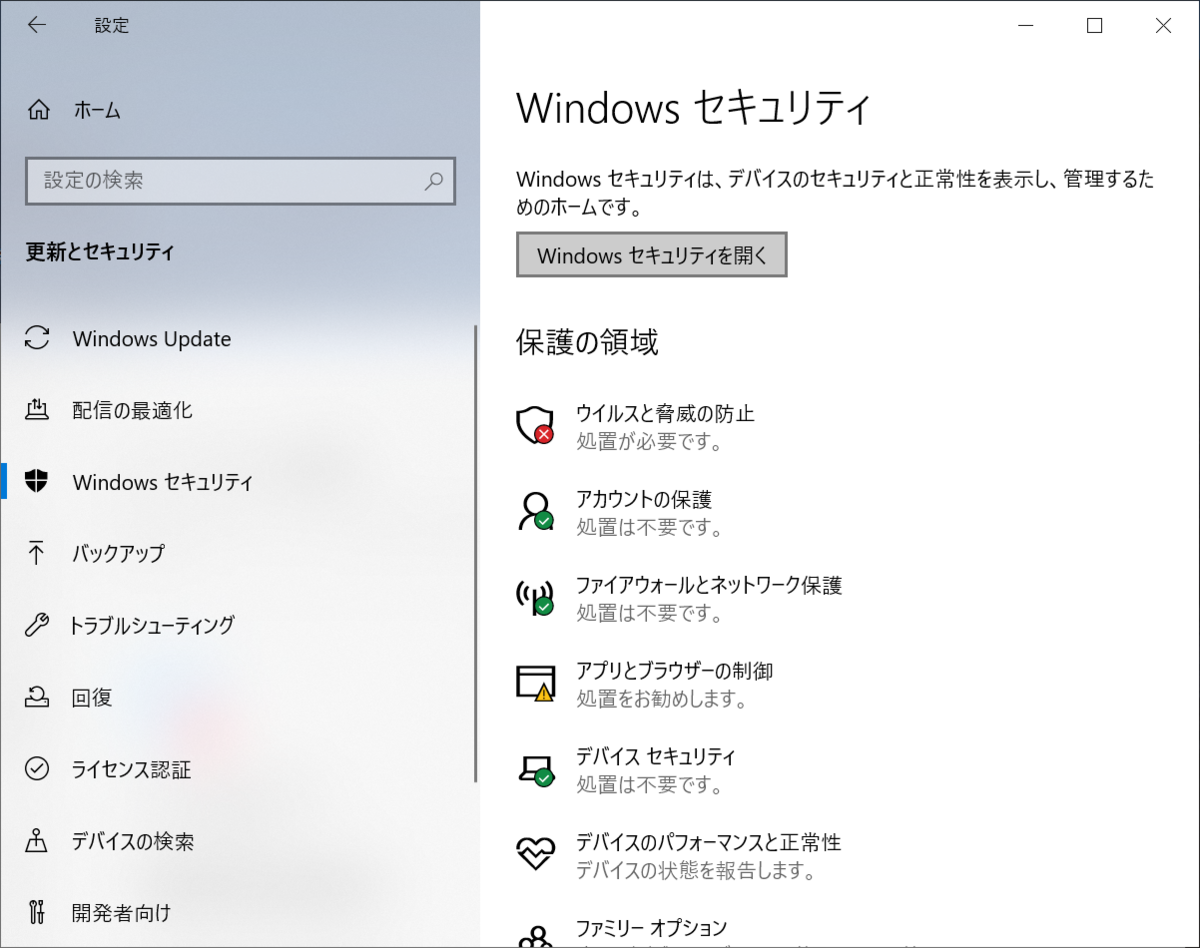Click the 配信の最適化 icon

pos(37,410)
